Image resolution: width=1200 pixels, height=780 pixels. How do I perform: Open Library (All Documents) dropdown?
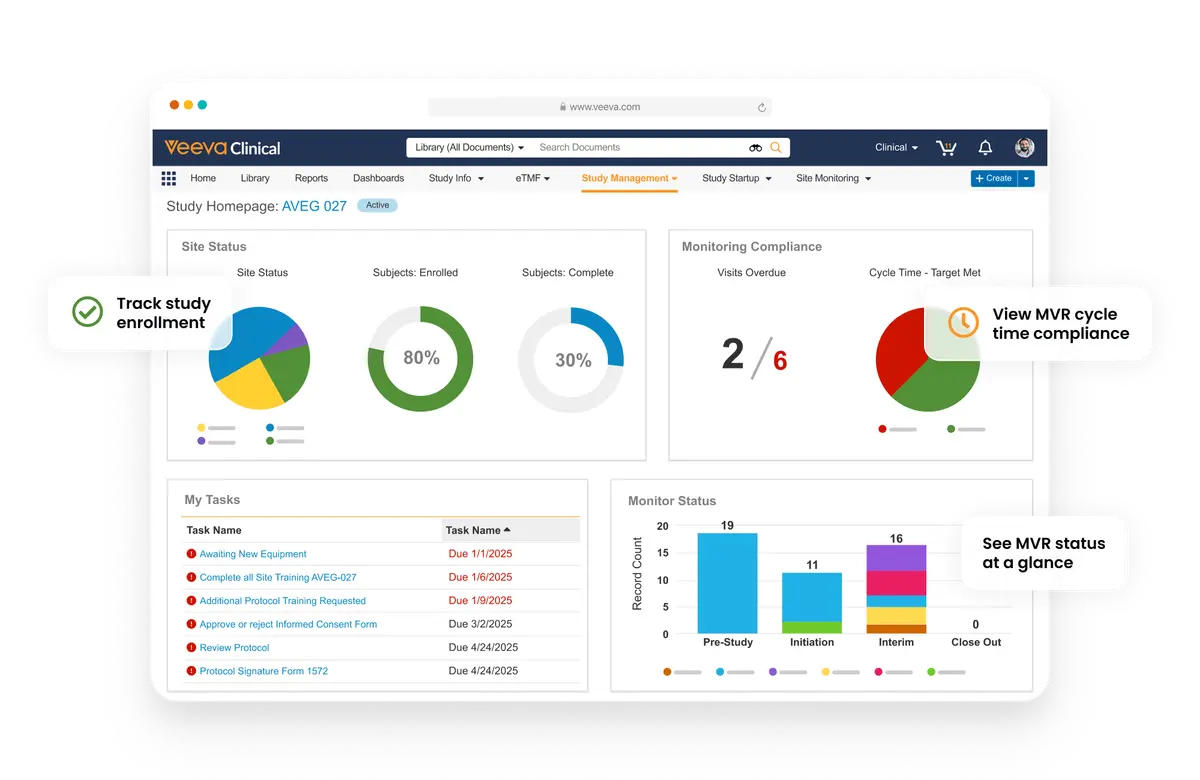pyautogui.click(x=469, y=147)
